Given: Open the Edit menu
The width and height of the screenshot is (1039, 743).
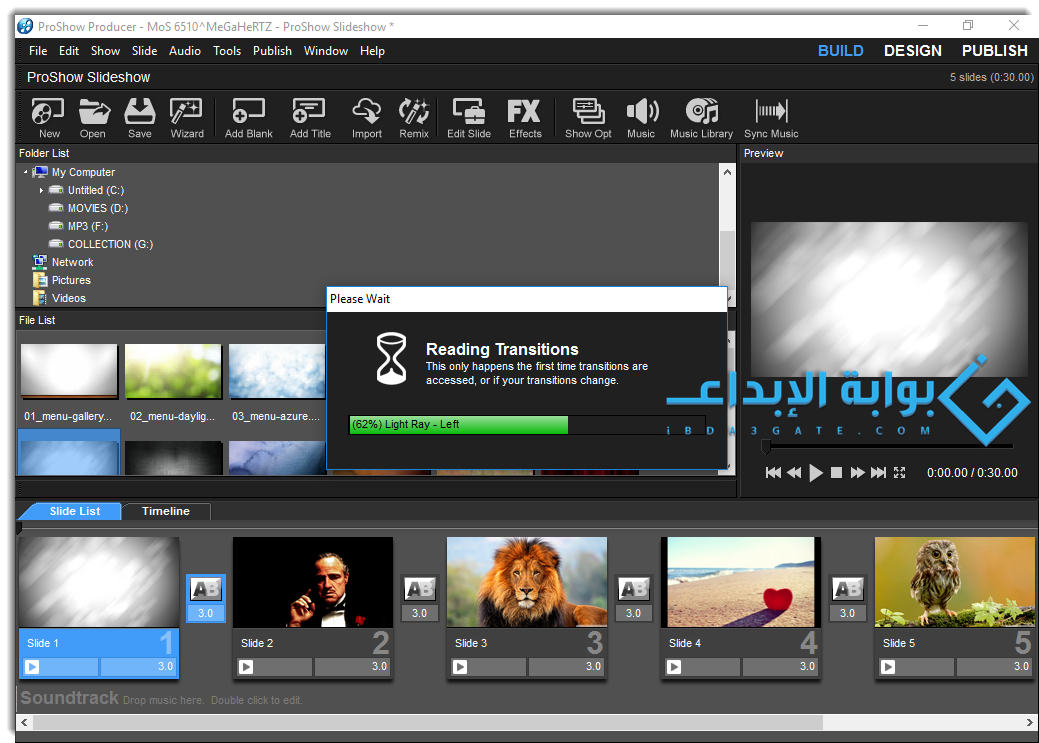Looking at the screenshot, I should [69, 51].
